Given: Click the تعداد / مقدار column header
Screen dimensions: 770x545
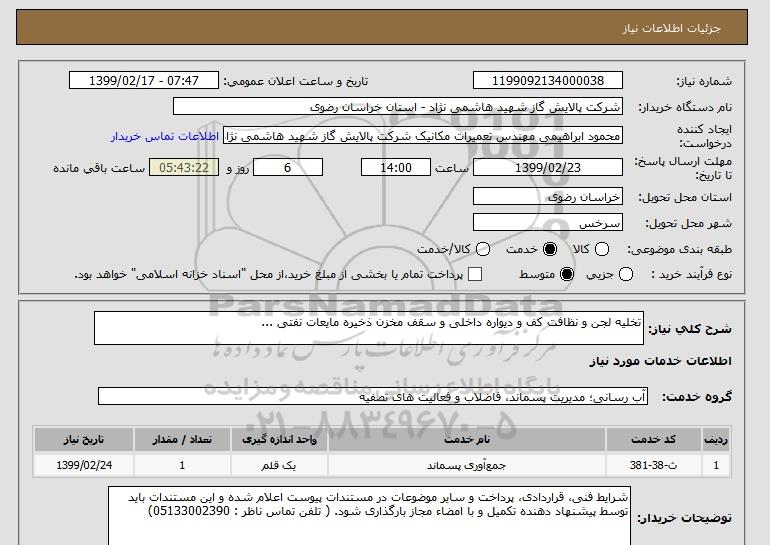Looking at the screenshot, I should point(182,439).
